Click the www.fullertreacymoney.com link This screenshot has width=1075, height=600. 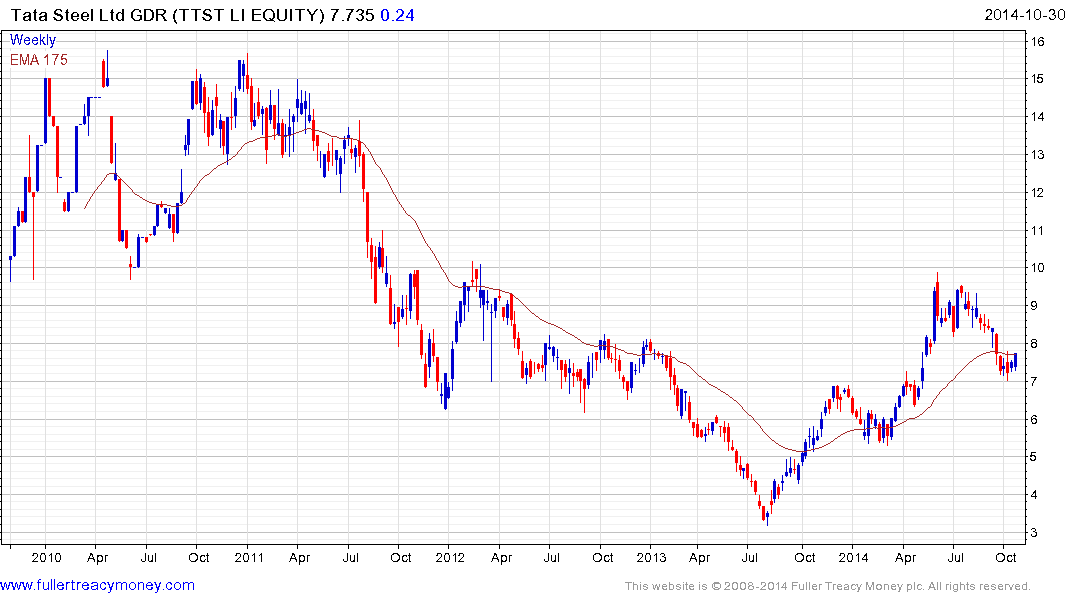point(97,585)
